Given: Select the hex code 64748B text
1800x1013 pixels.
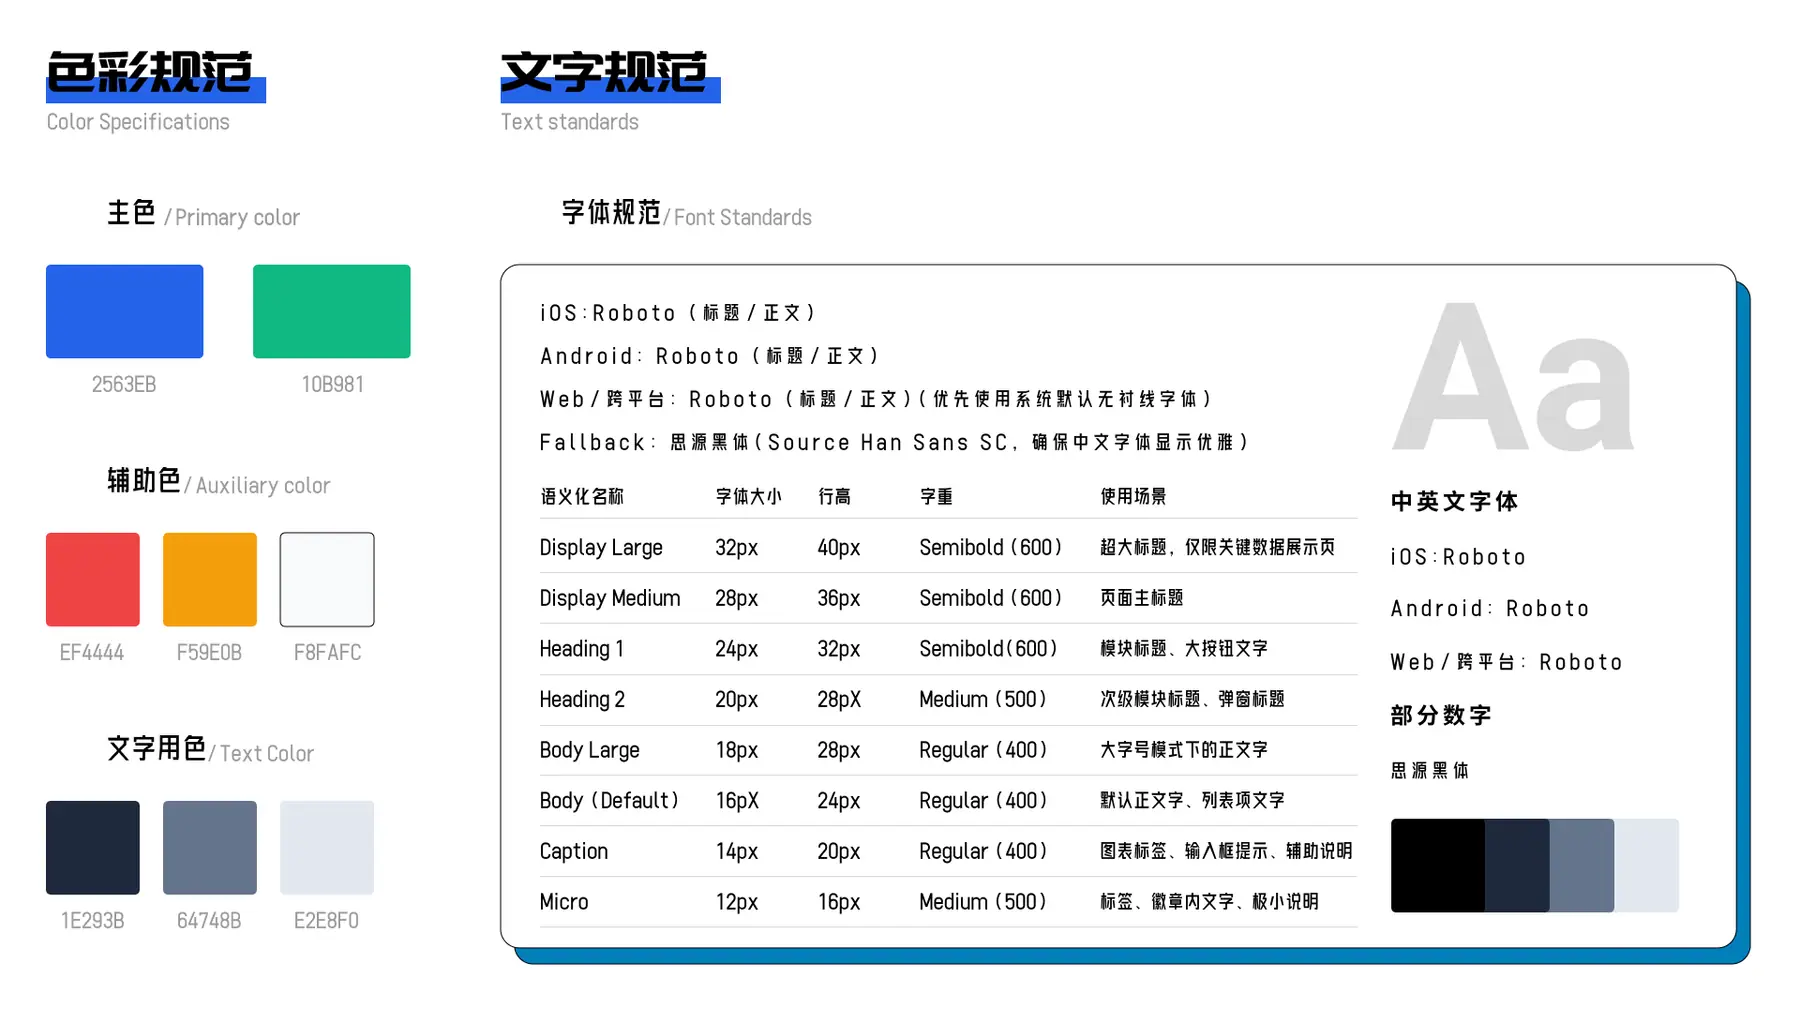Looking at the screenshot, I should coord(209,920).
